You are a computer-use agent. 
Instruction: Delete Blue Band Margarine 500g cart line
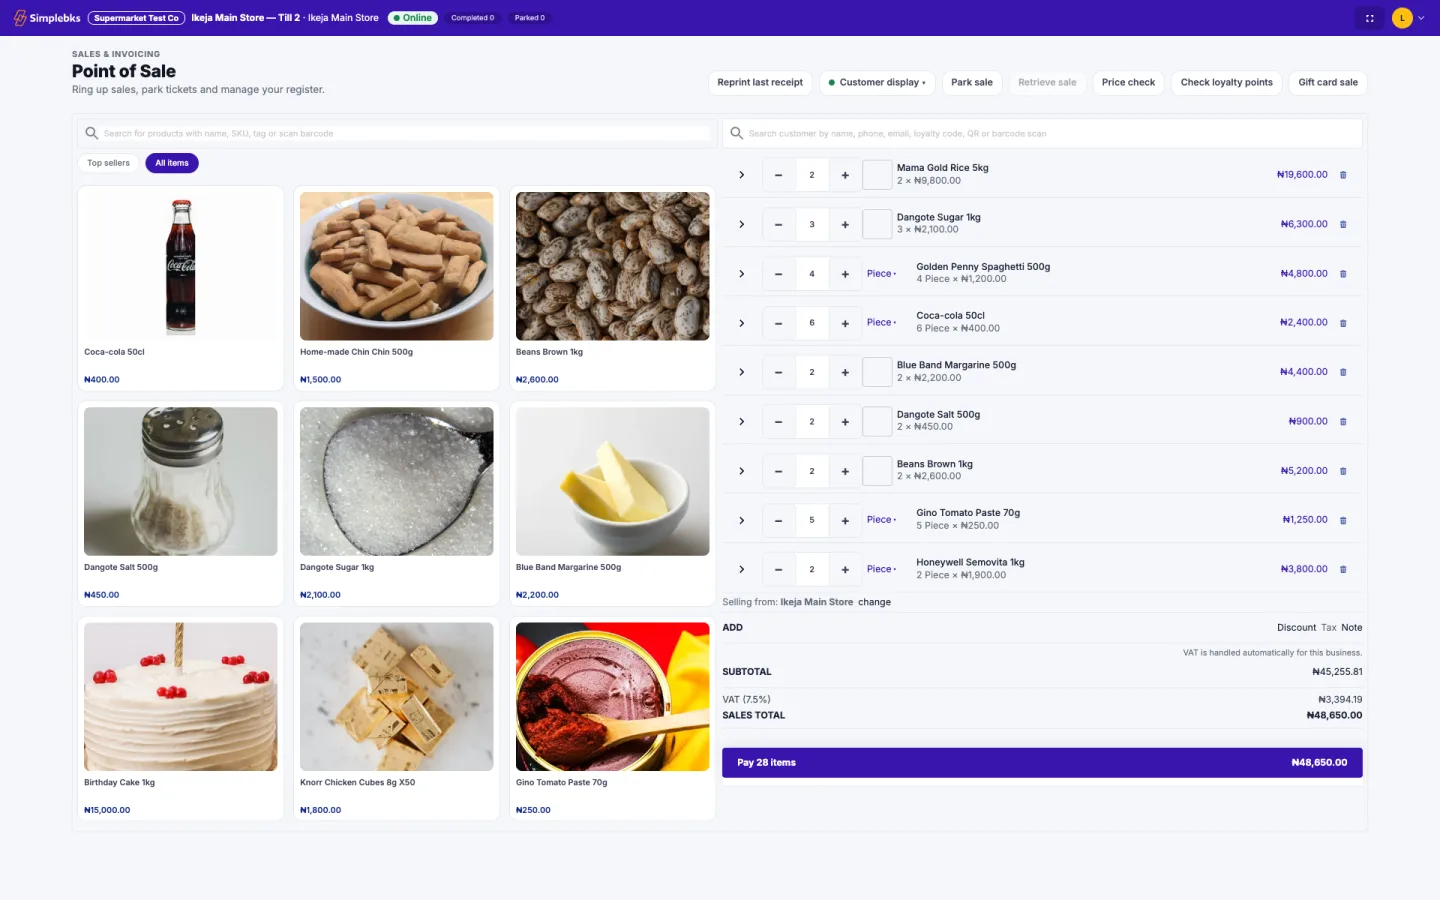[1343, 372]
